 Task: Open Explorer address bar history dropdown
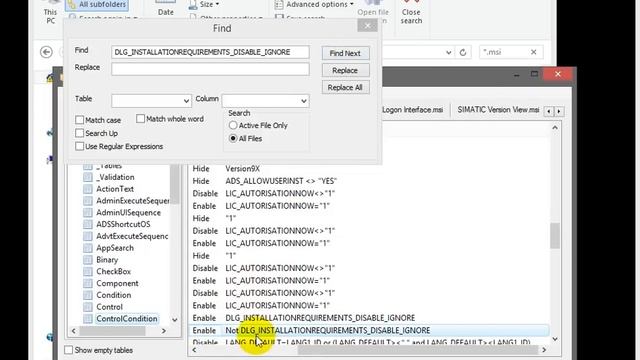tap(449, 52)
